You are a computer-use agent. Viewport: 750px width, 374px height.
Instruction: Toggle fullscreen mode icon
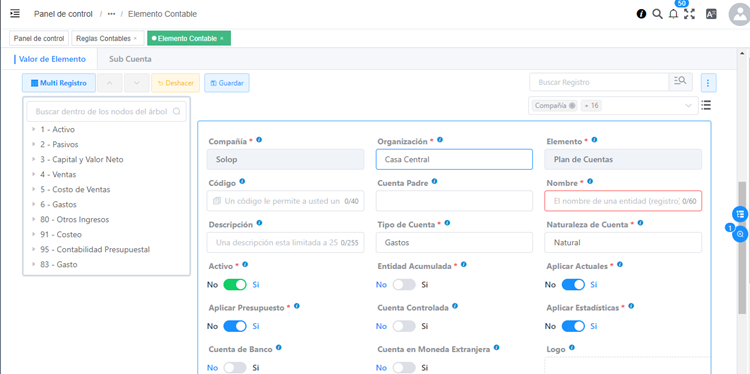tap(689, 14)
